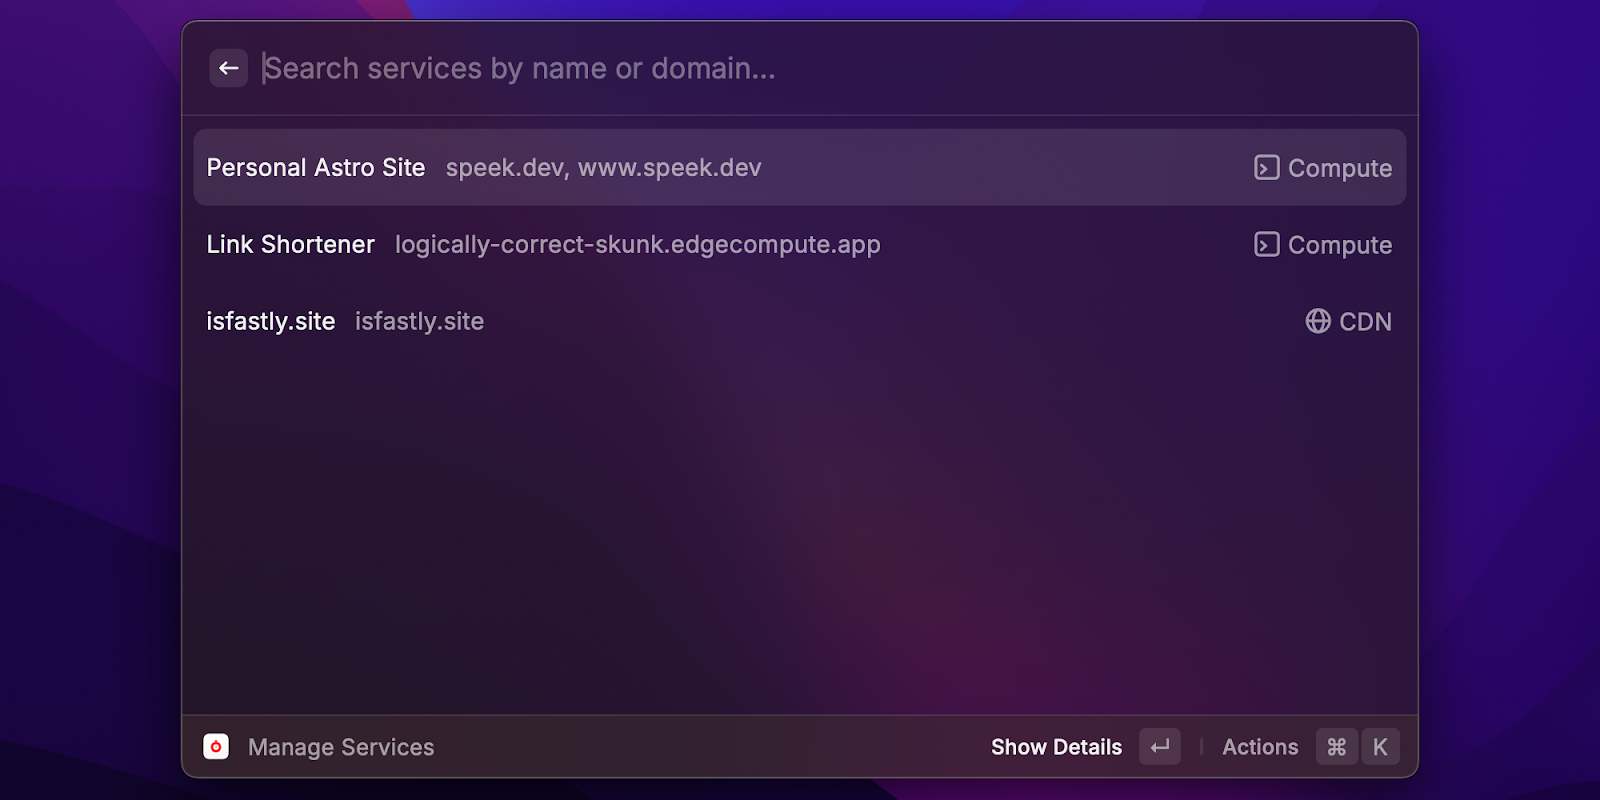
Task: Click the Compute icon beside Link Shortener
Action: [1265, 244]
